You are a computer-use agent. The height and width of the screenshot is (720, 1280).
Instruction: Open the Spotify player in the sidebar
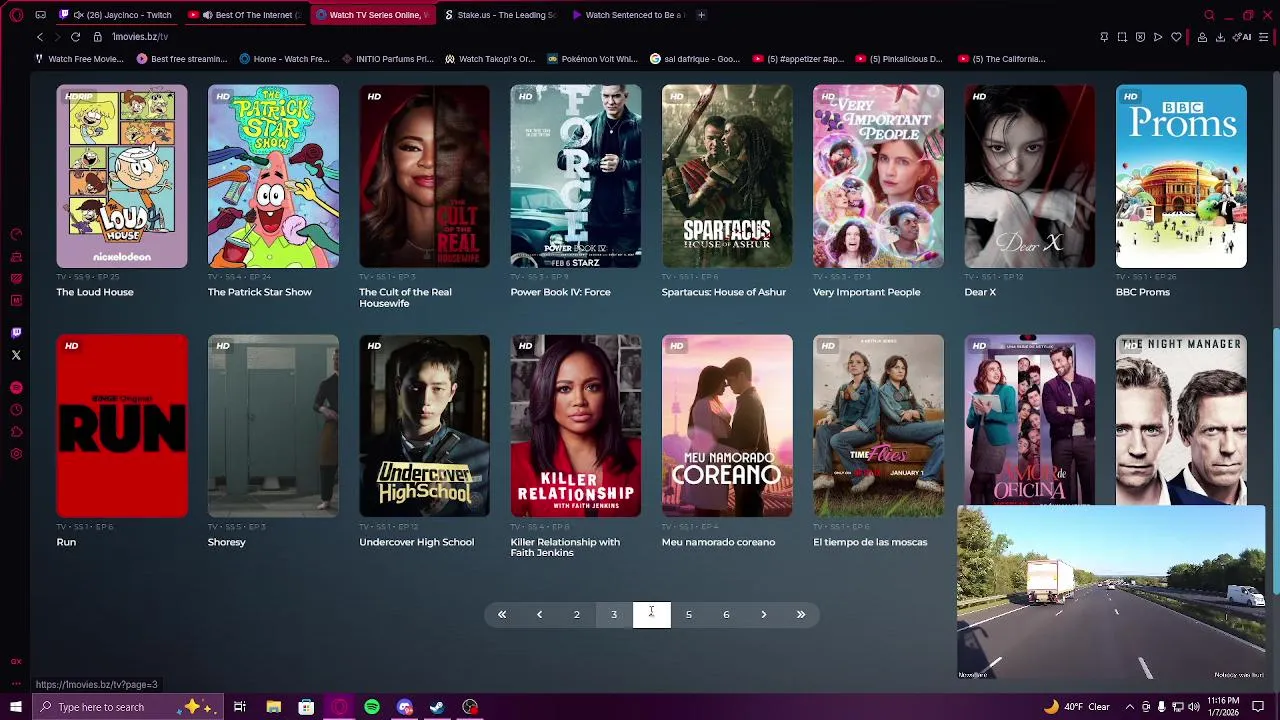(x=16, y=387)
